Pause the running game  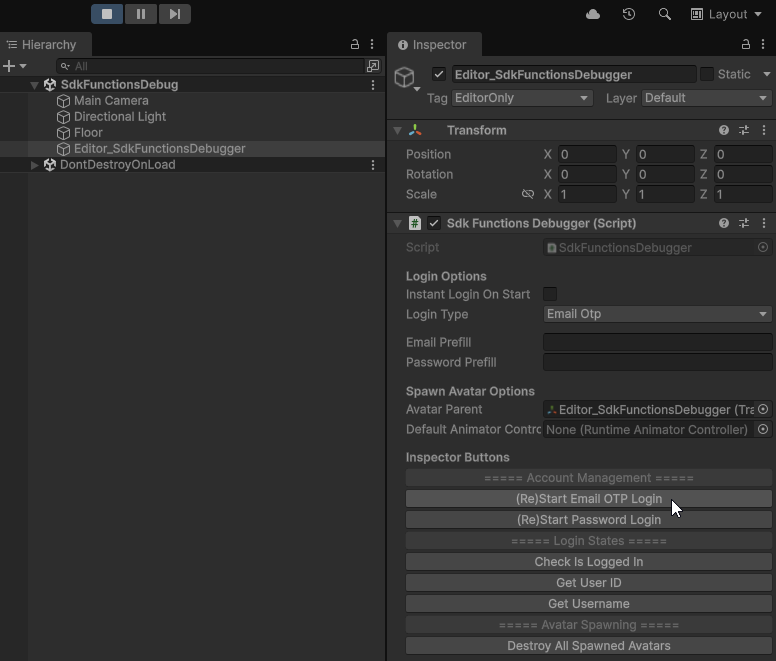click(x=141, y=14)
